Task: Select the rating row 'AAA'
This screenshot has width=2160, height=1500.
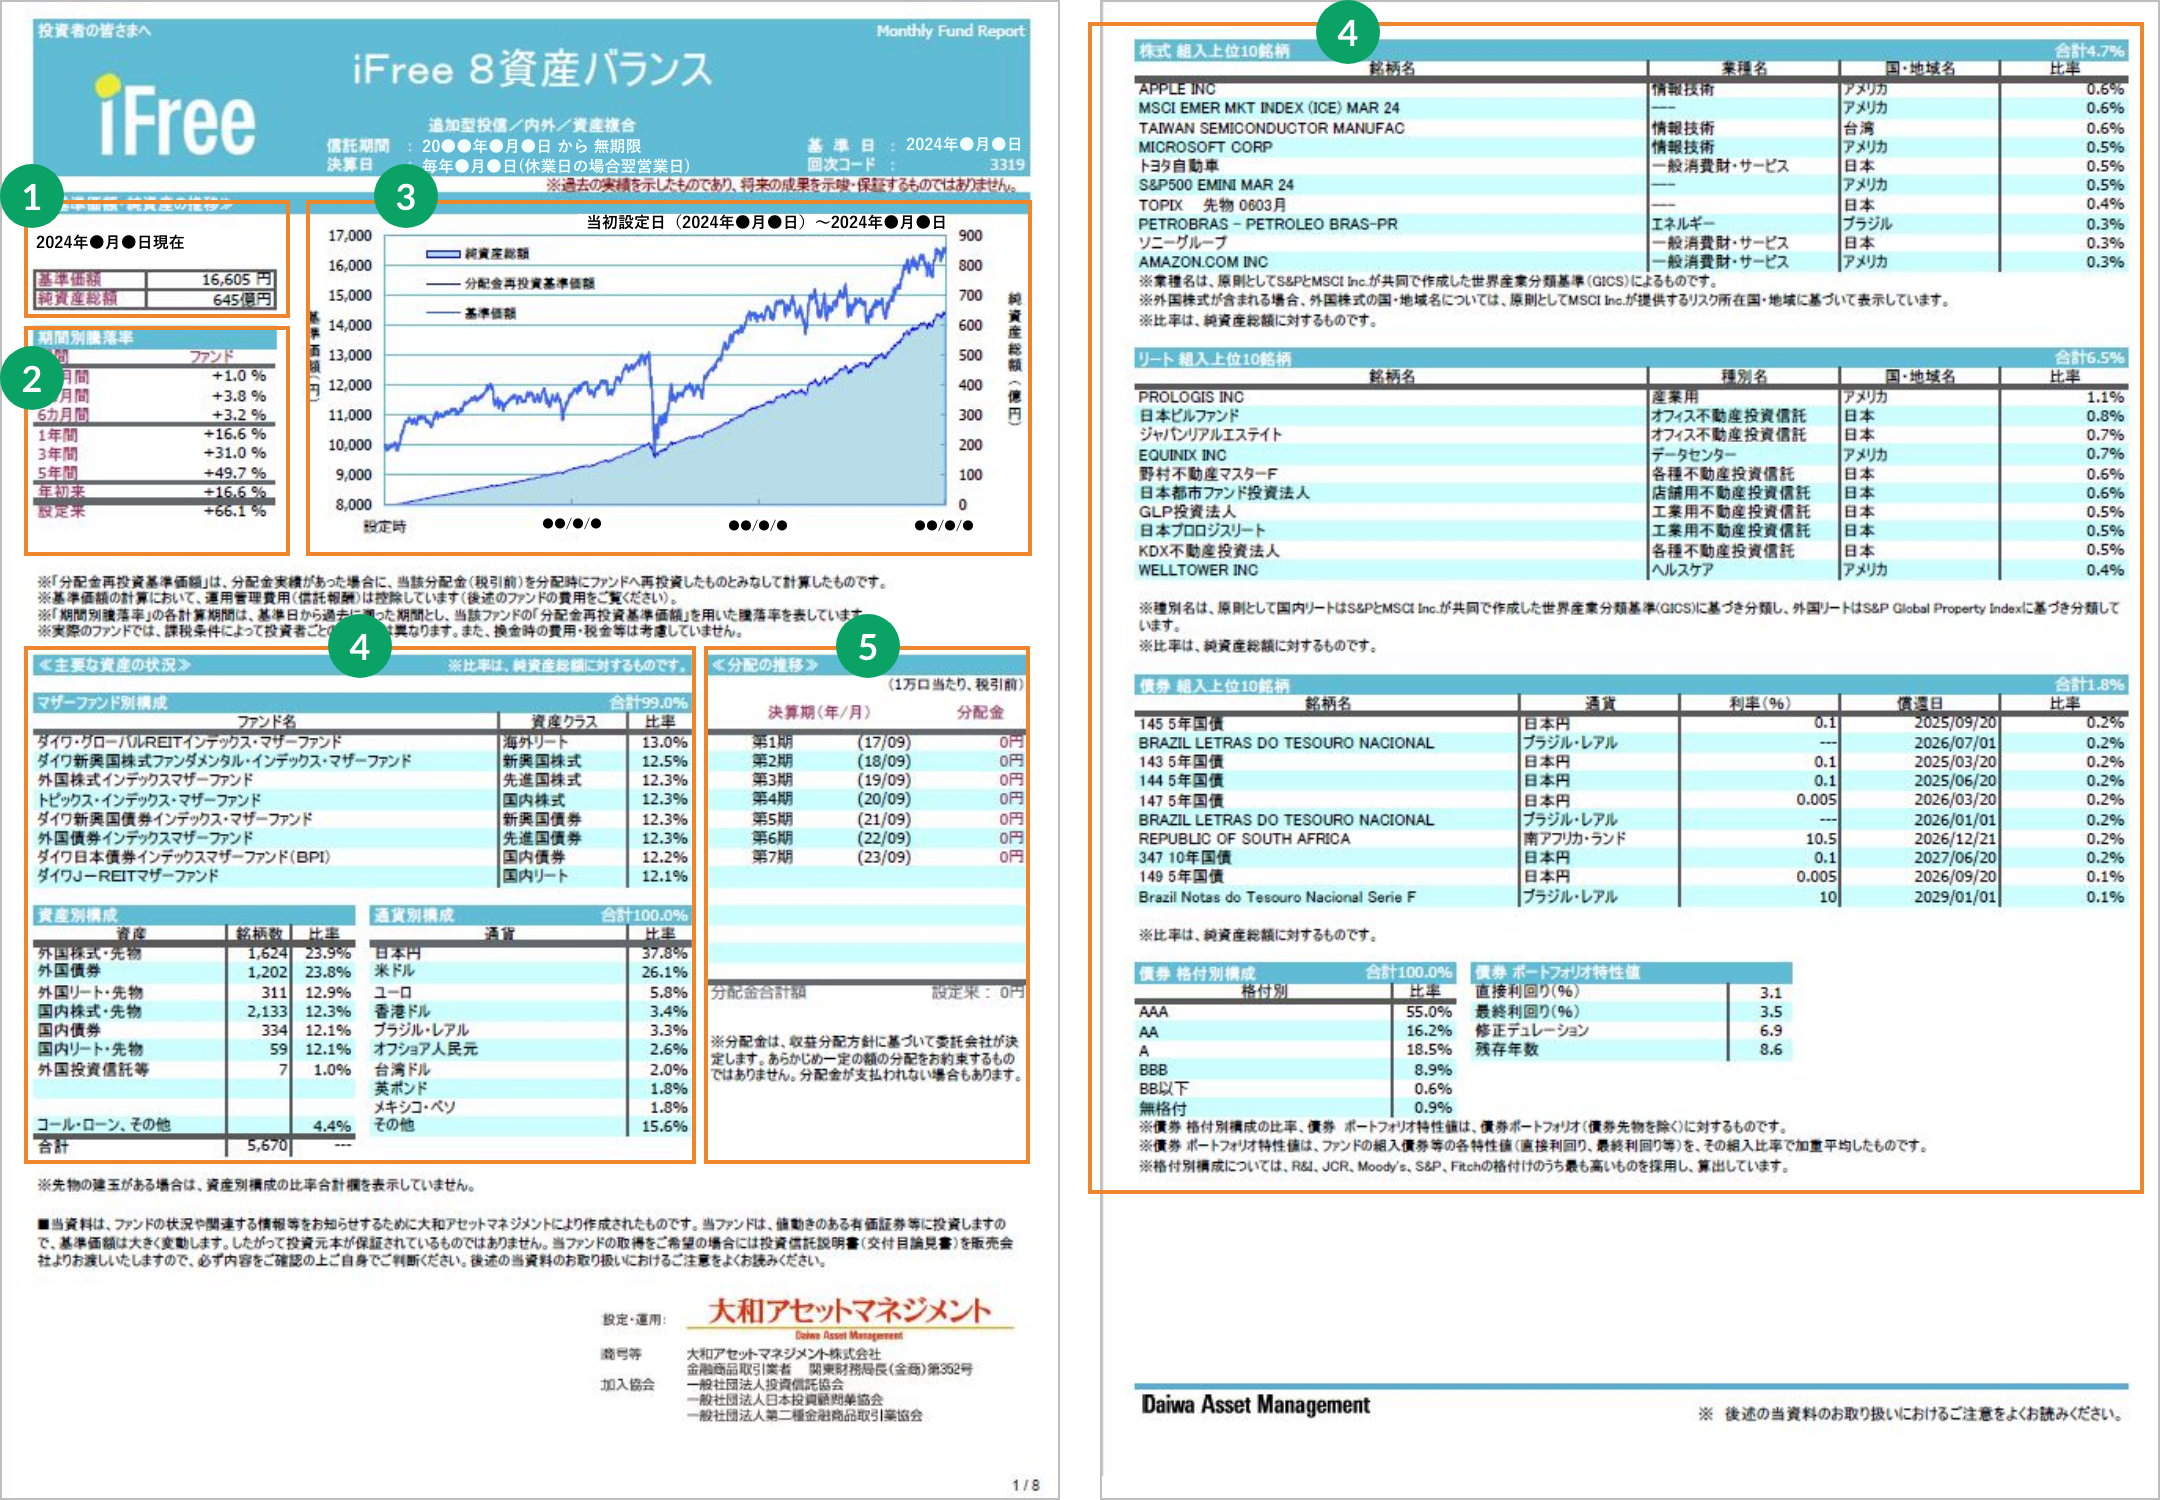Action: click(1295, 1012)
